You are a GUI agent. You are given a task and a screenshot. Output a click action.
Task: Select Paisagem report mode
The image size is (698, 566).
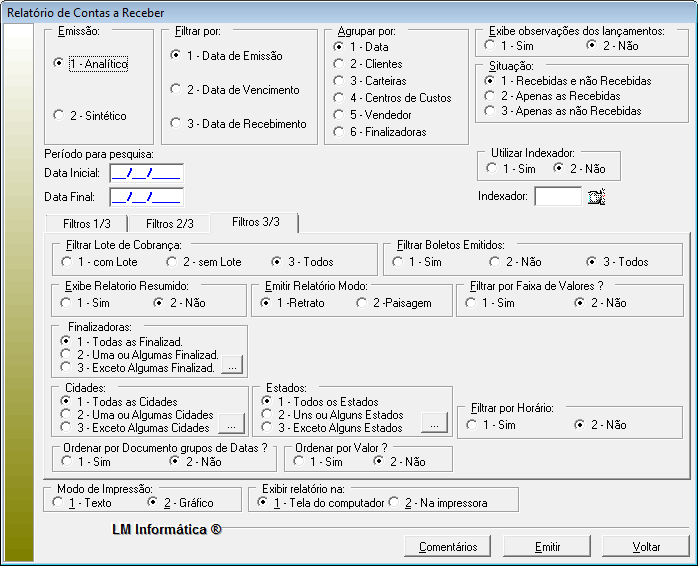coord(363,302)
